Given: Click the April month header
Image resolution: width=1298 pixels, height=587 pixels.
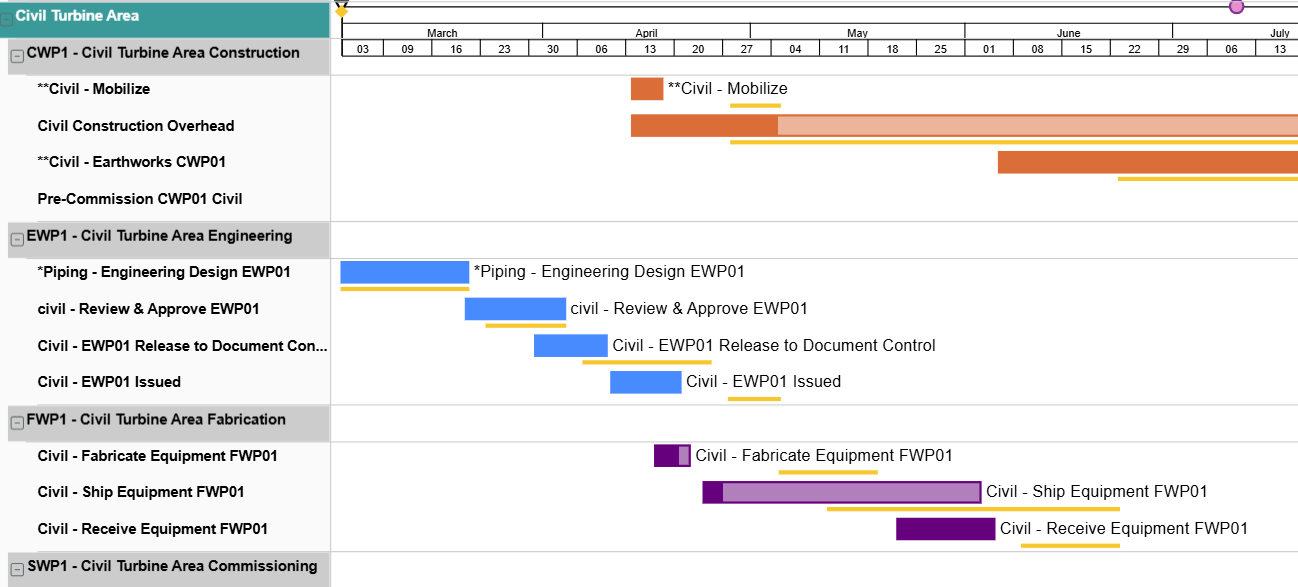Looking at the screenshot, I should (646, 33).
